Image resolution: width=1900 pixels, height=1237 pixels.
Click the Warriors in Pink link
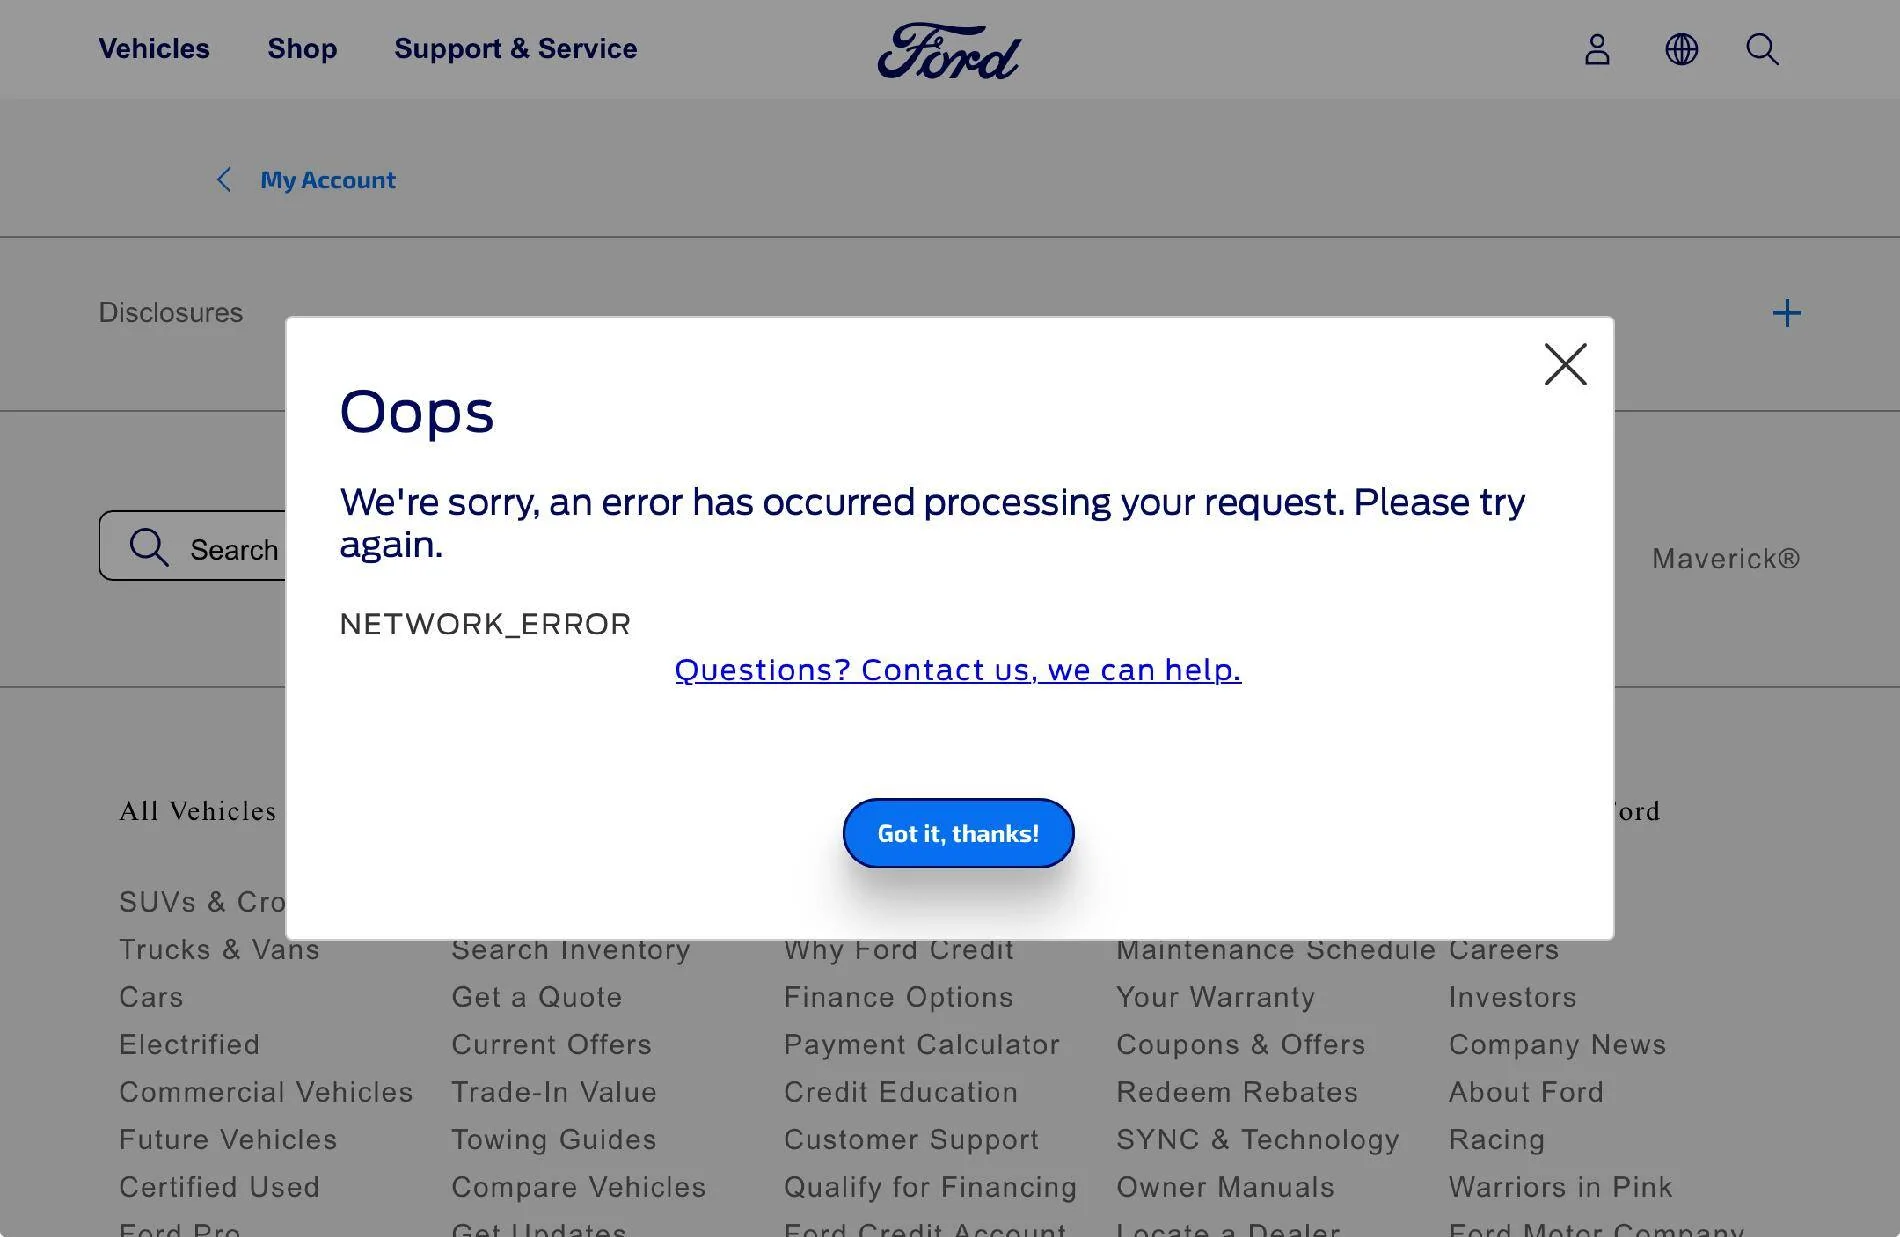pyautogui.click(x=1560, y=1187)
